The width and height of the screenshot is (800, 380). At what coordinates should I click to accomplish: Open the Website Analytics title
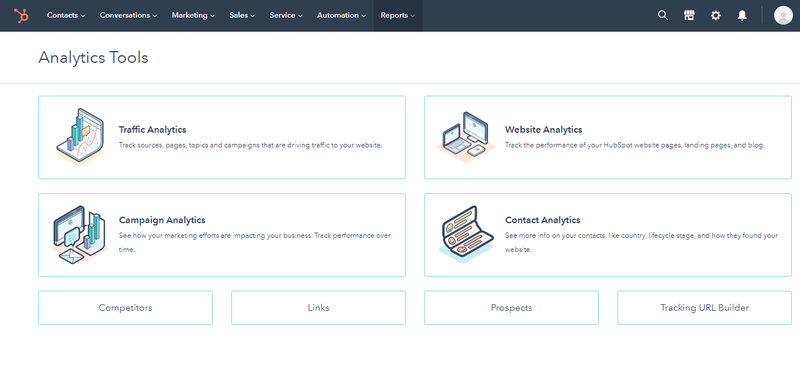tap(543, 130)
